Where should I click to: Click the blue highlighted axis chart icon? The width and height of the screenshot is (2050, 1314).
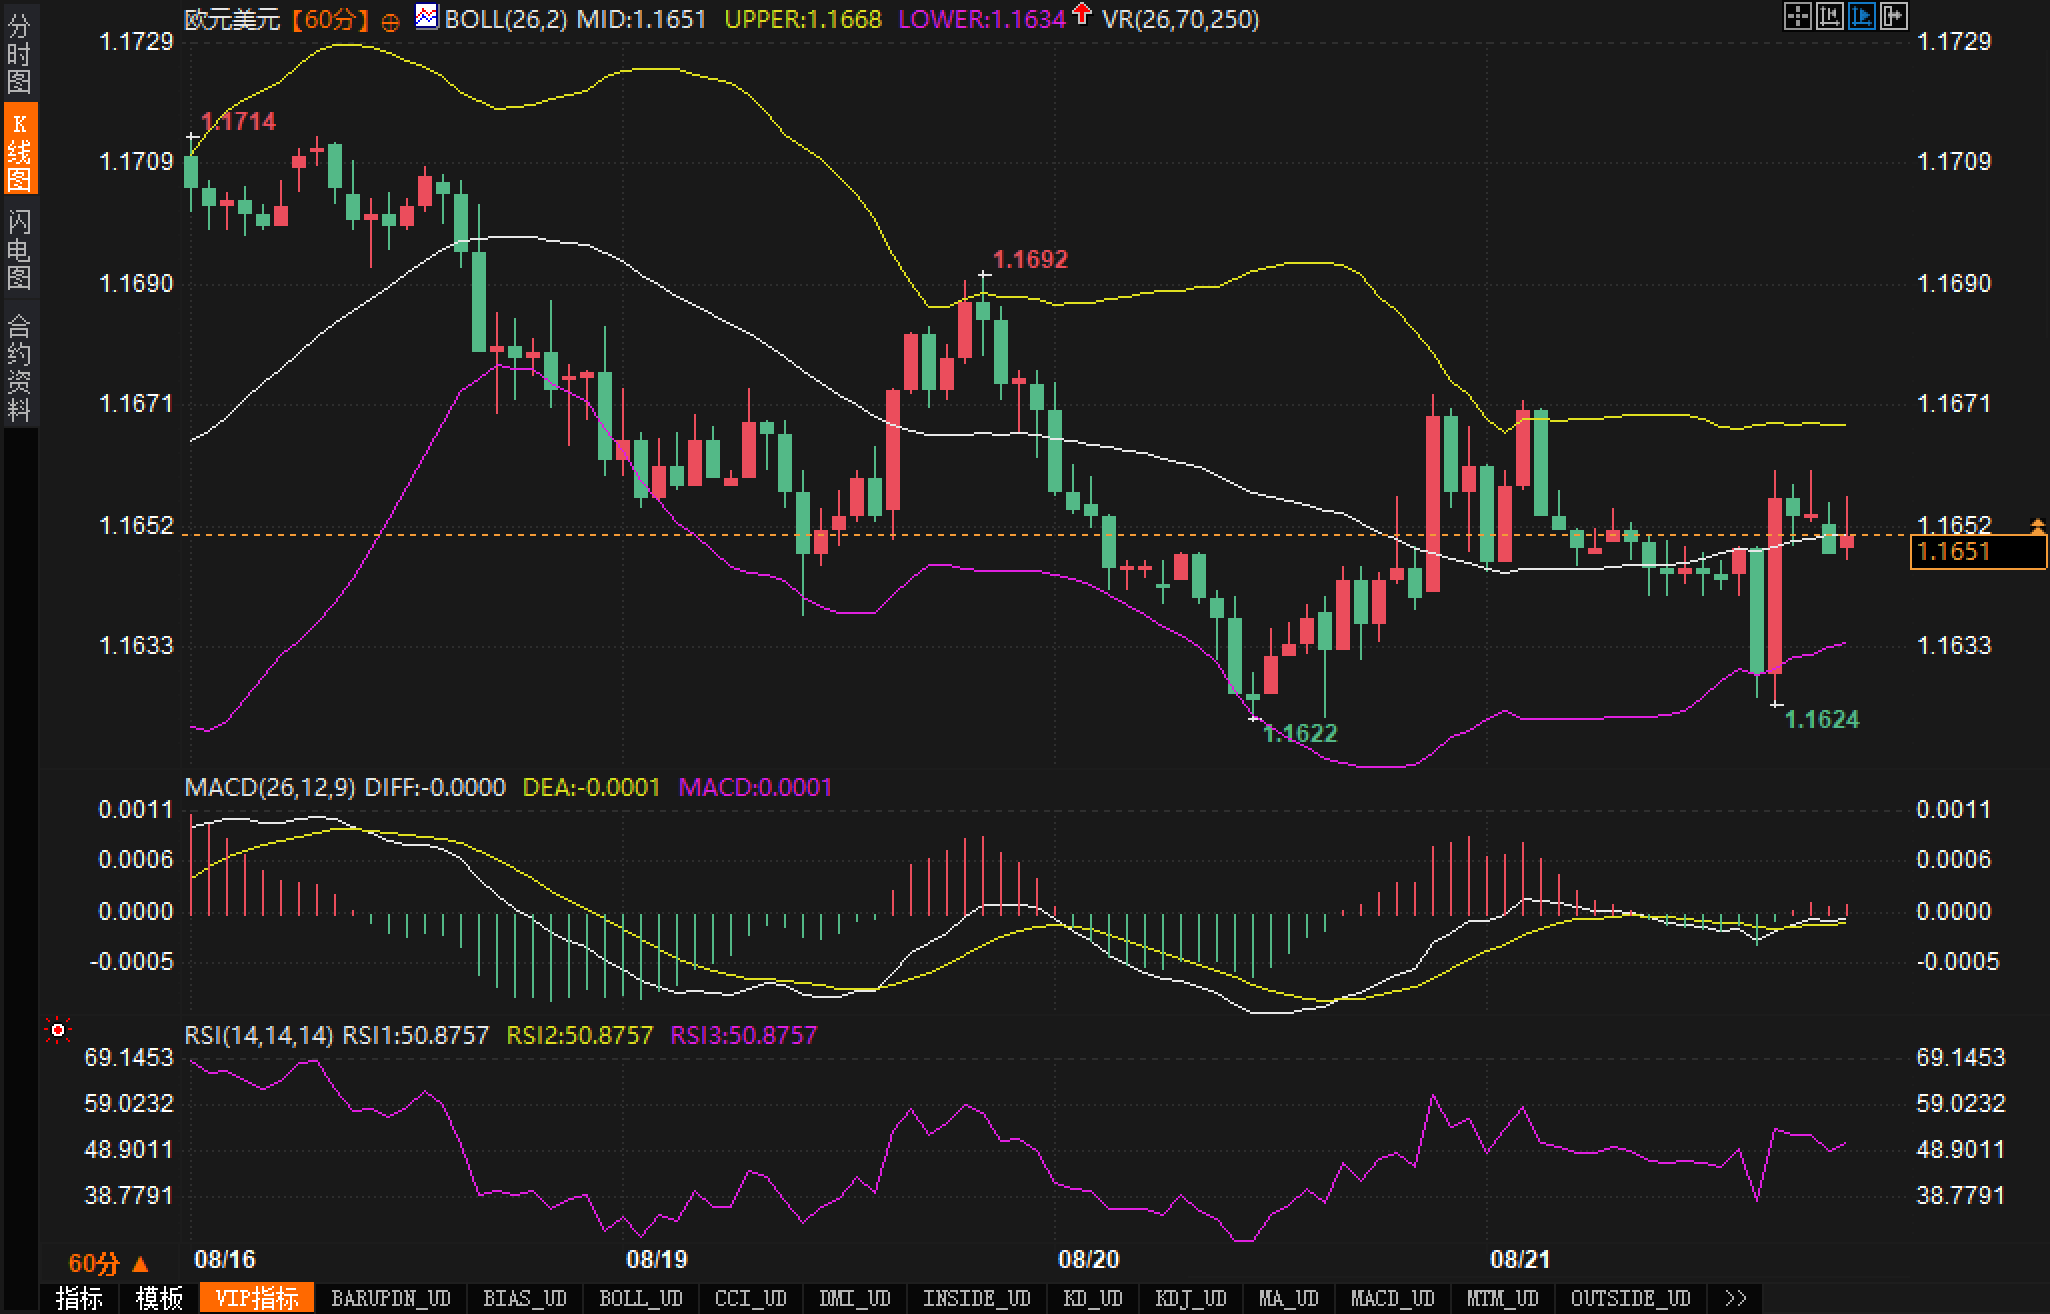coord(1861,16)
